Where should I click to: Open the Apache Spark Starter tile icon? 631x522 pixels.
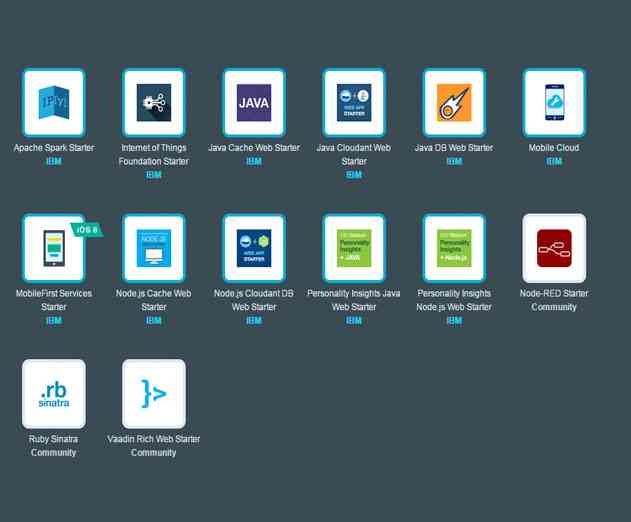54,103
